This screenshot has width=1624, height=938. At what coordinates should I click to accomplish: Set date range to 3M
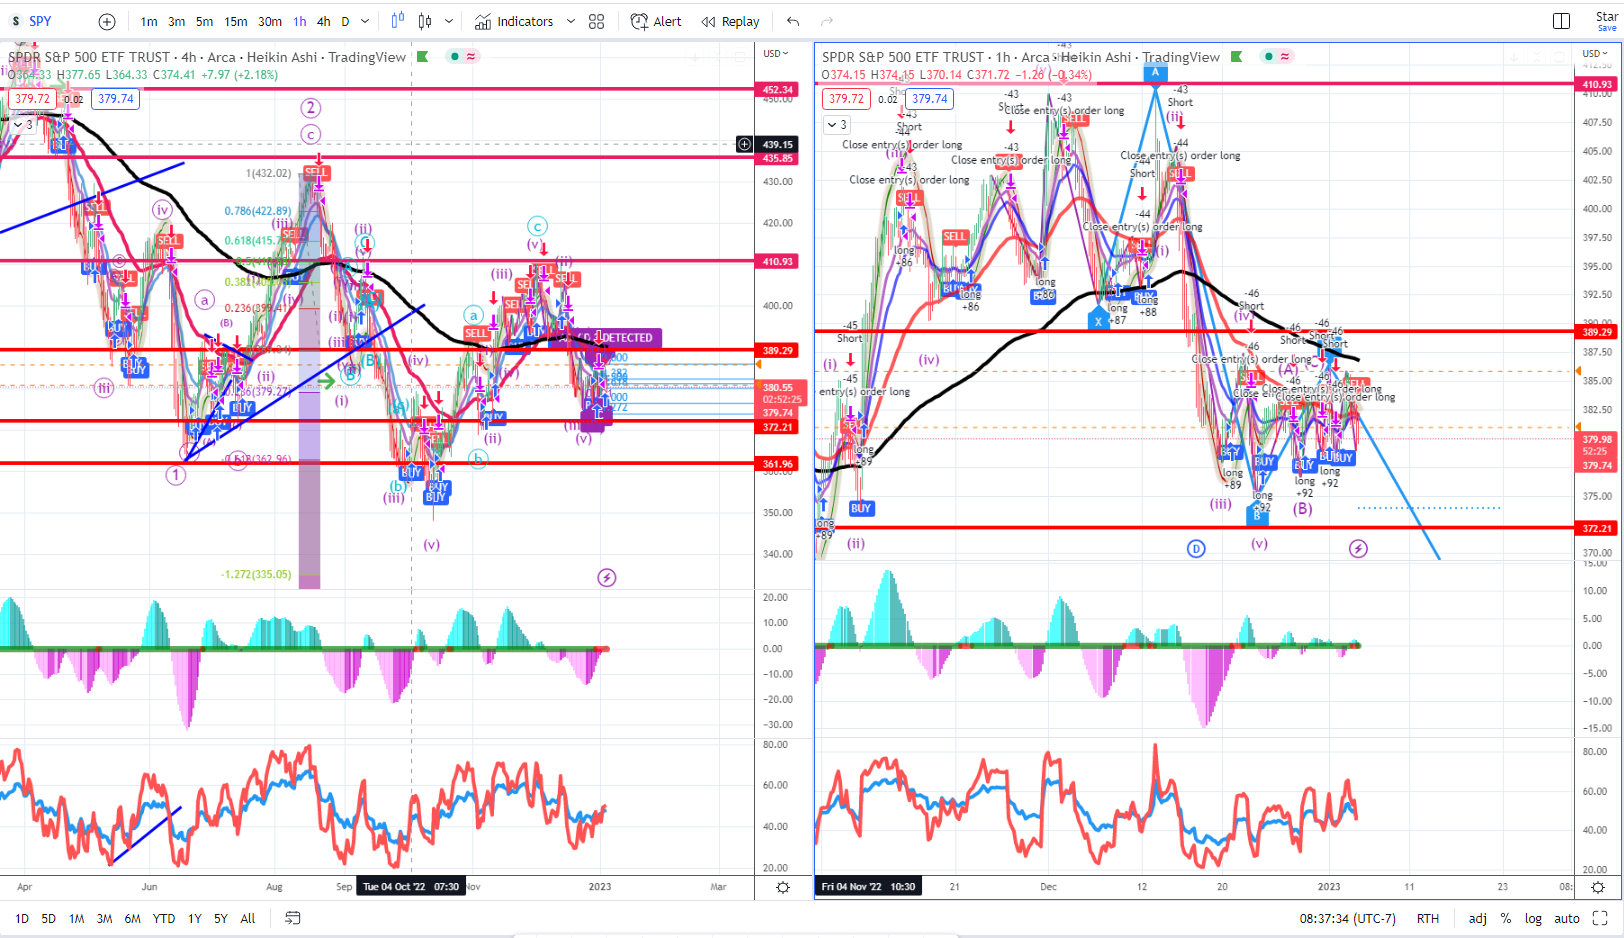104,918
